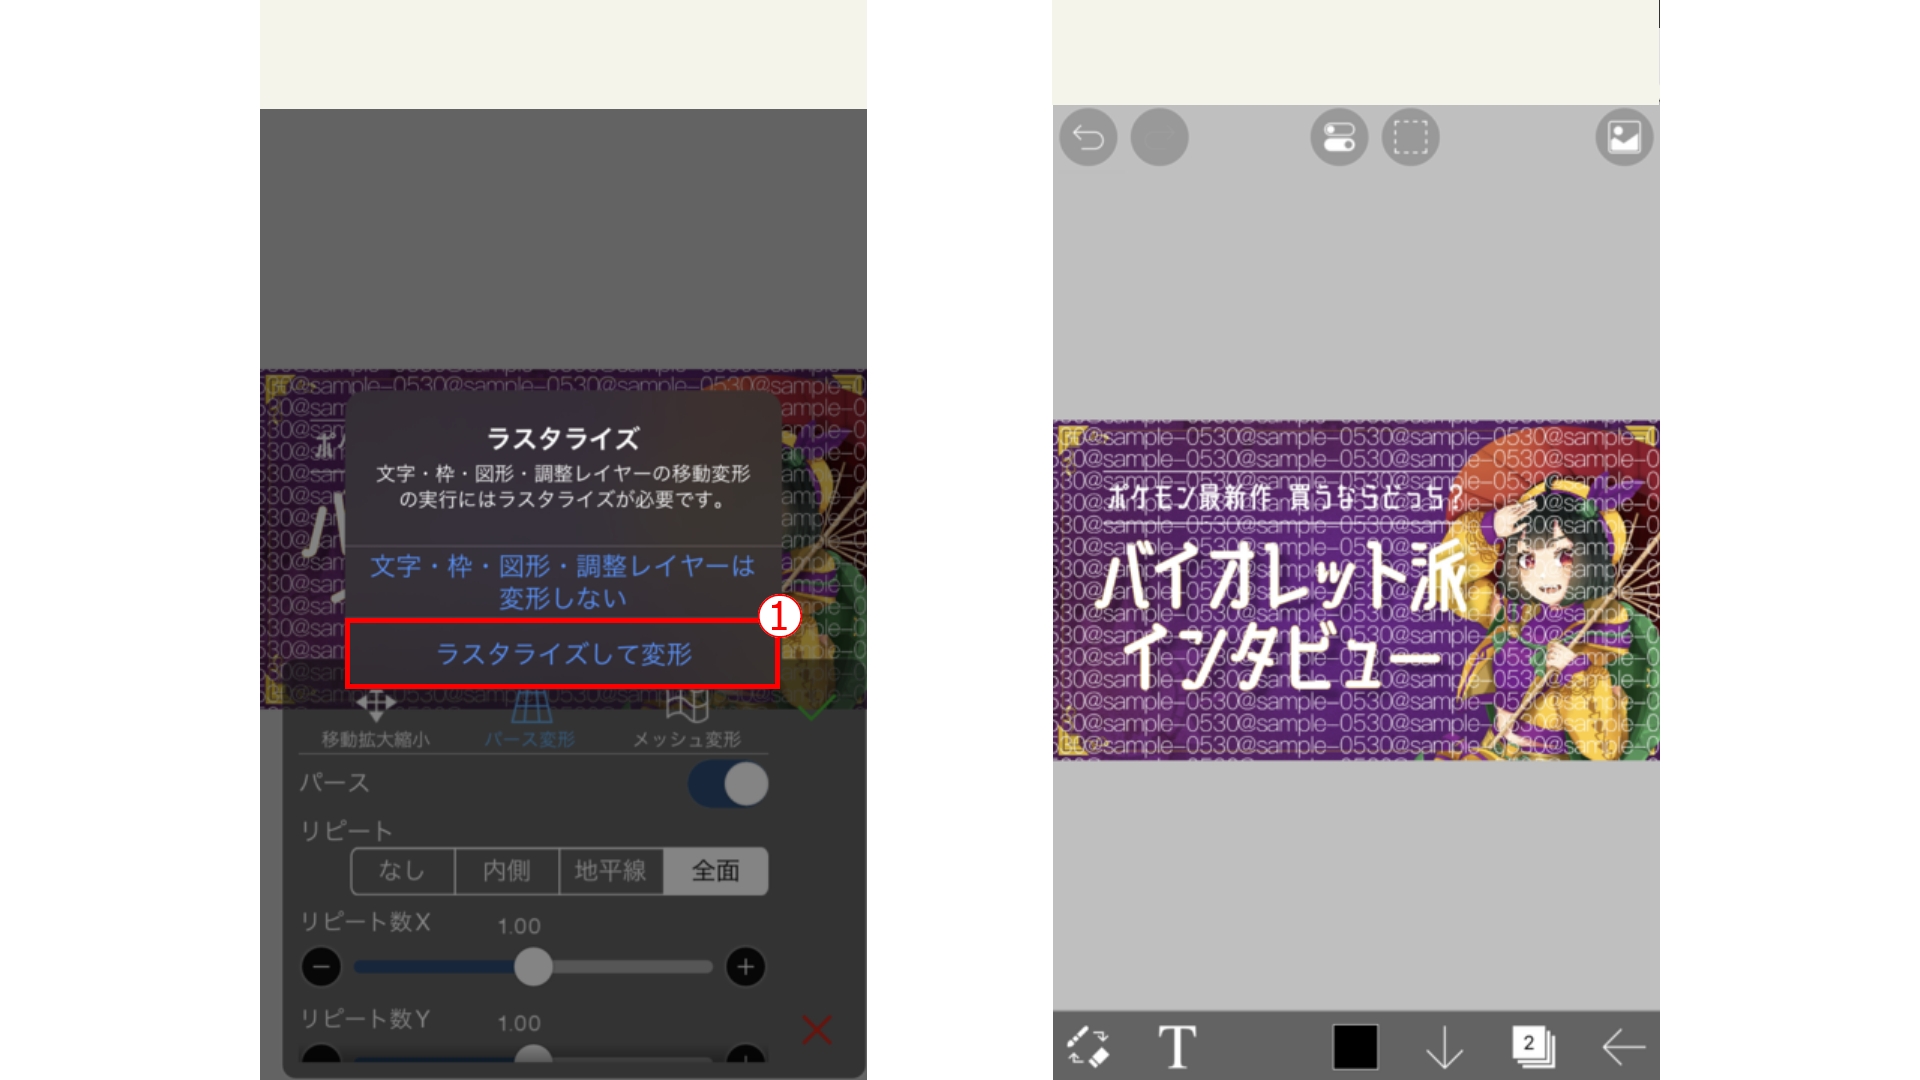Disable the パース toggle switch
Screen dimensions: 1920x1080
(x=729, y=784)
